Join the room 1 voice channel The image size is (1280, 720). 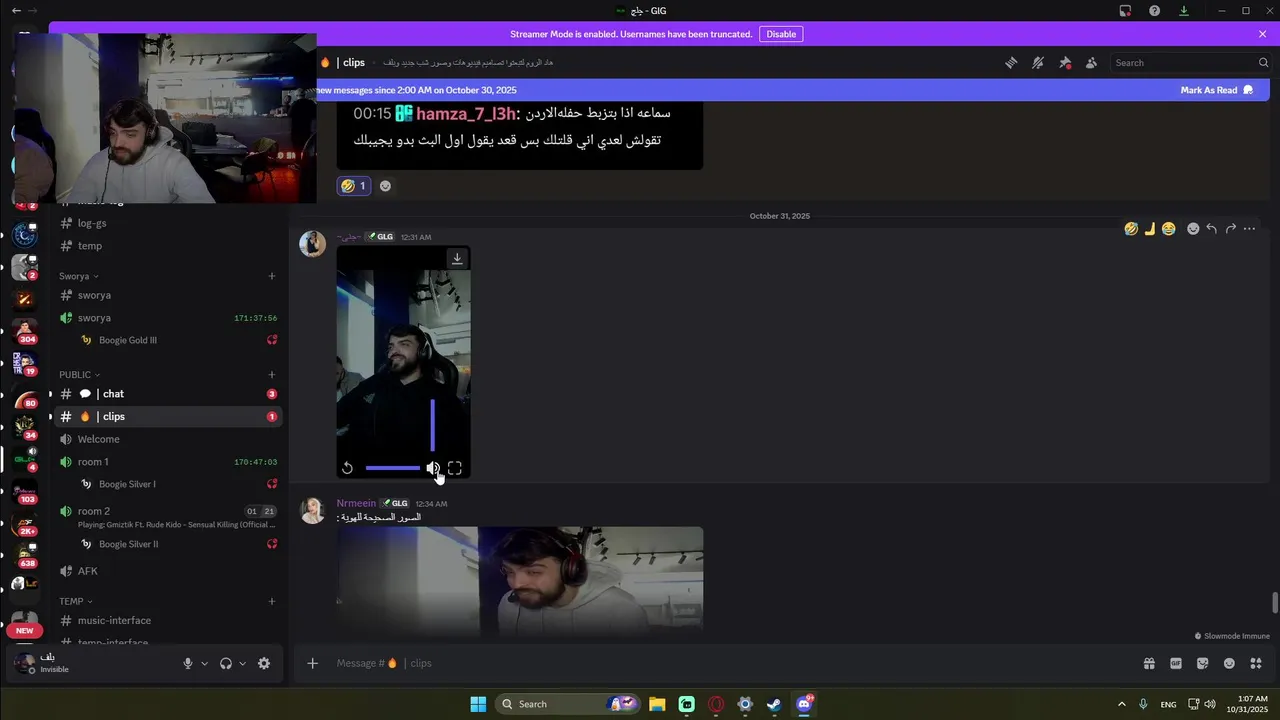pyautogui.click(x=170, y=462)
